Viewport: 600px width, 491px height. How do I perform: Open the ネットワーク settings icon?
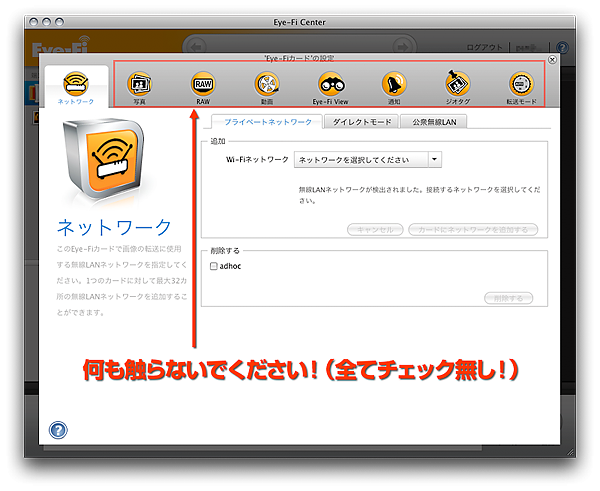click(76, 87)
